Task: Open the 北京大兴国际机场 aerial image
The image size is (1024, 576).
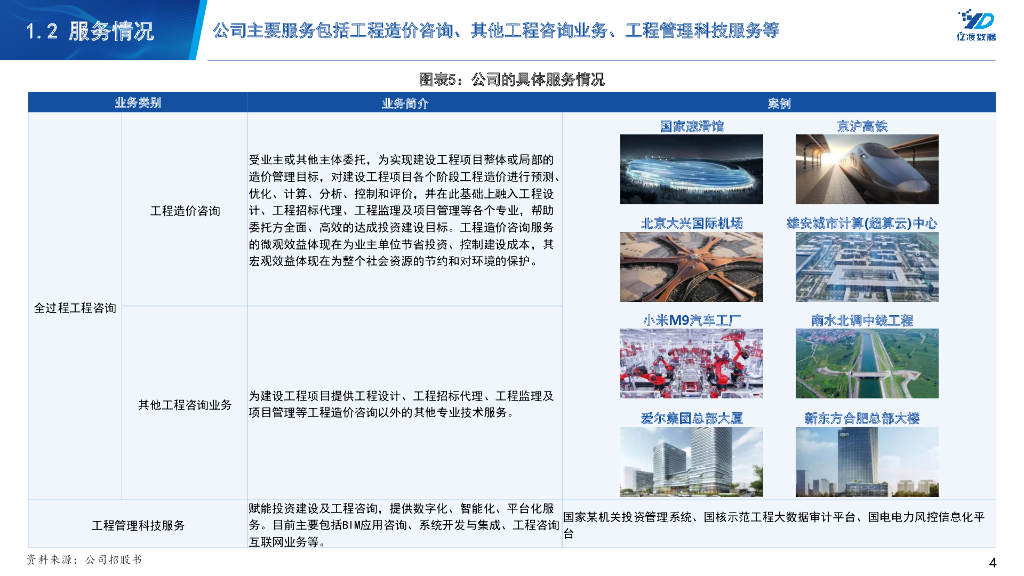Action: 691,266
